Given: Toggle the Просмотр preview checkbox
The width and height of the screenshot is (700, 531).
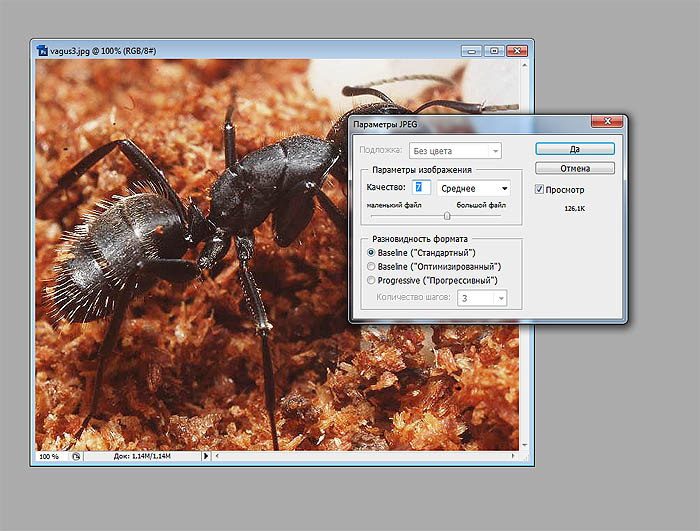Looking at the screenshot, I should click(540, 189).
